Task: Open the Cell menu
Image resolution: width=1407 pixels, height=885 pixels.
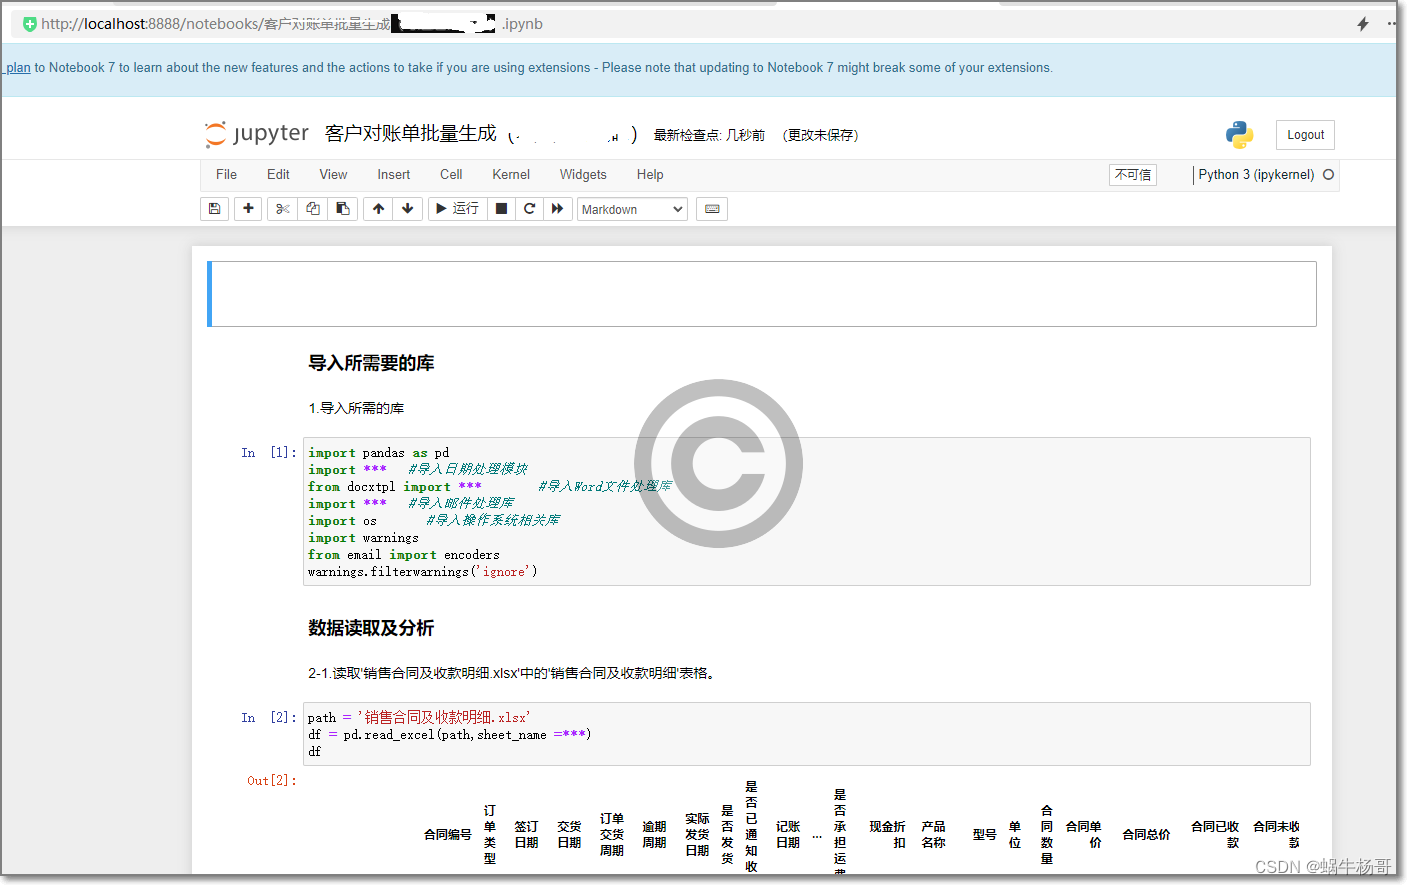Action: point(451,175)
